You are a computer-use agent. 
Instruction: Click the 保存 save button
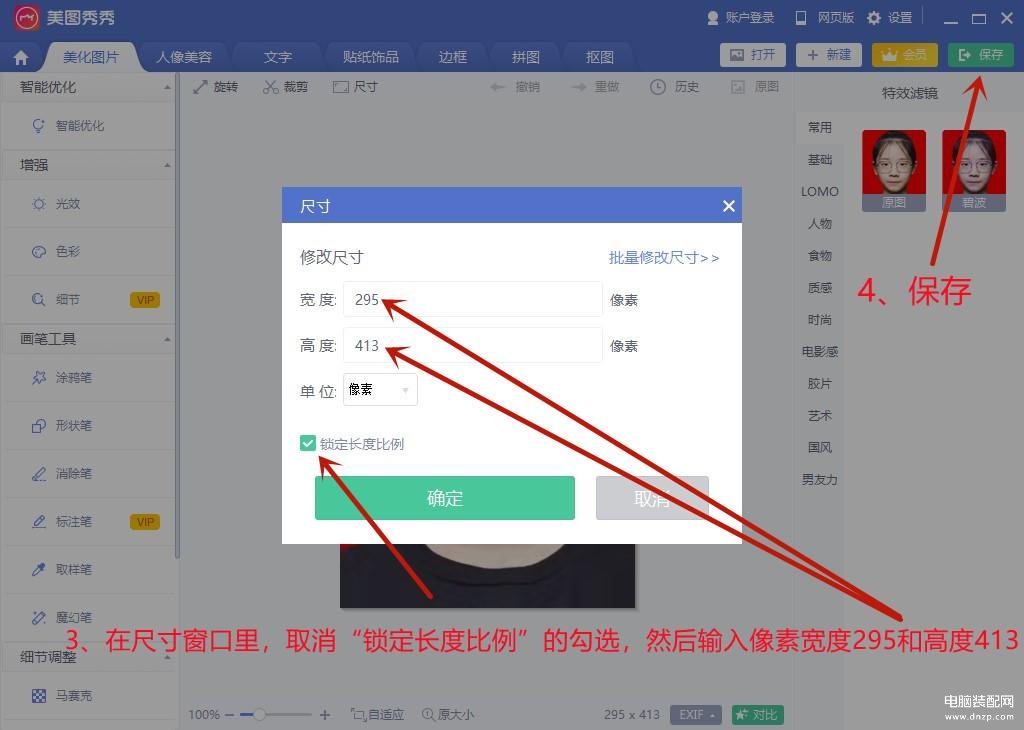coord(980,55)
